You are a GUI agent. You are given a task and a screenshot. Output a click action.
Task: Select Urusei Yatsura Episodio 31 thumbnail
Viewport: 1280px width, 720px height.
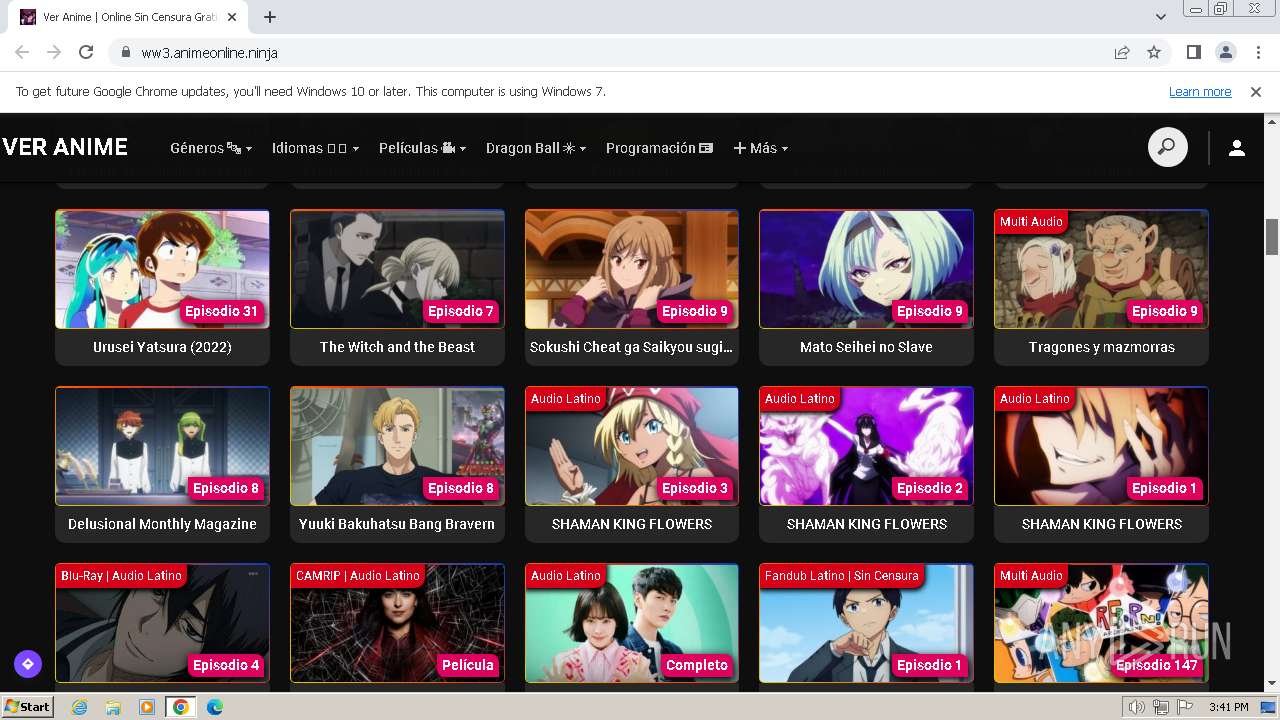coord(162,269)
